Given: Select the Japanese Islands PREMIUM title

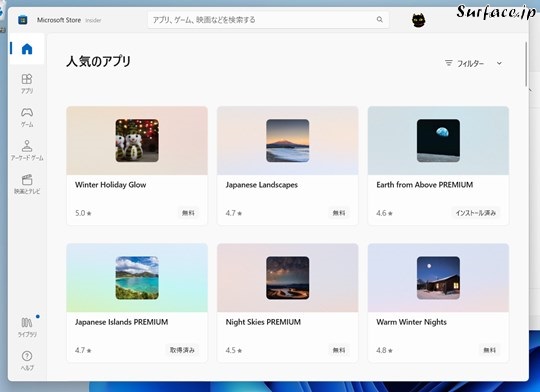Looking at the screenshot, I should point(122,322).
